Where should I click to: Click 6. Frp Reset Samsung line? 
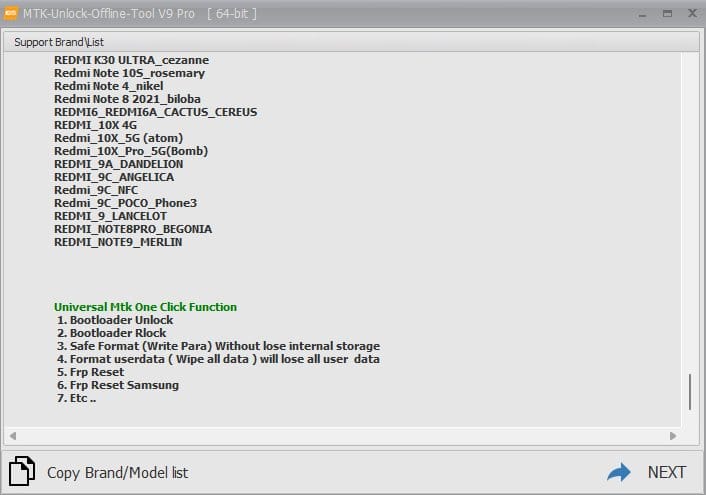118,386
